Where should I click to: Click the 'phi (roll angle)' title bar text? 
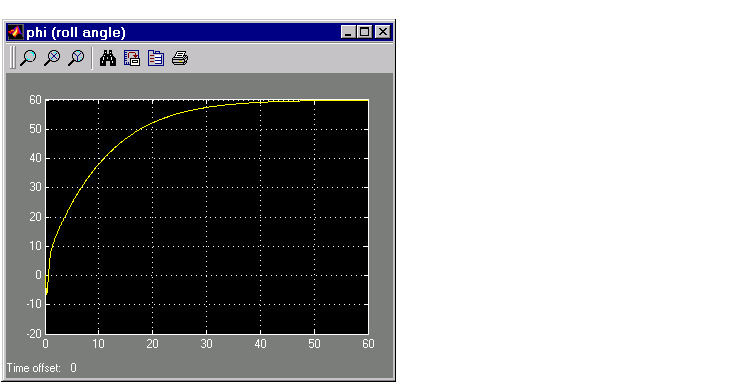[x=76, y=32]
